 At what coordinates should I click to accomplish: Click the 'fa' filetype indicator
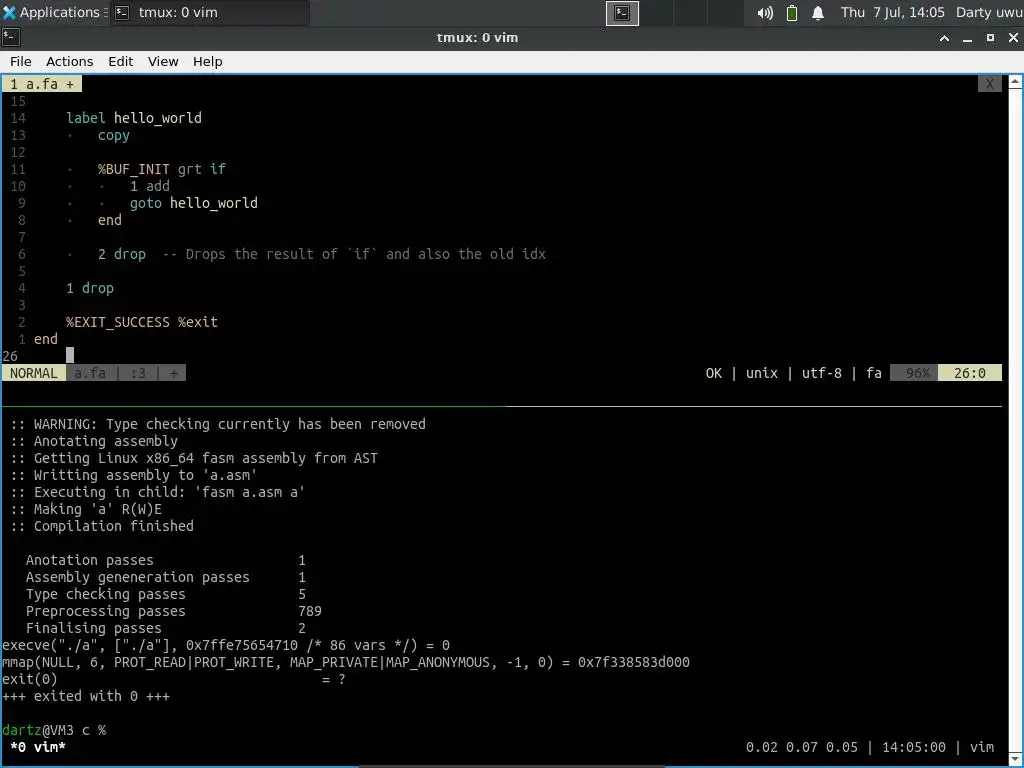point(874,373)
